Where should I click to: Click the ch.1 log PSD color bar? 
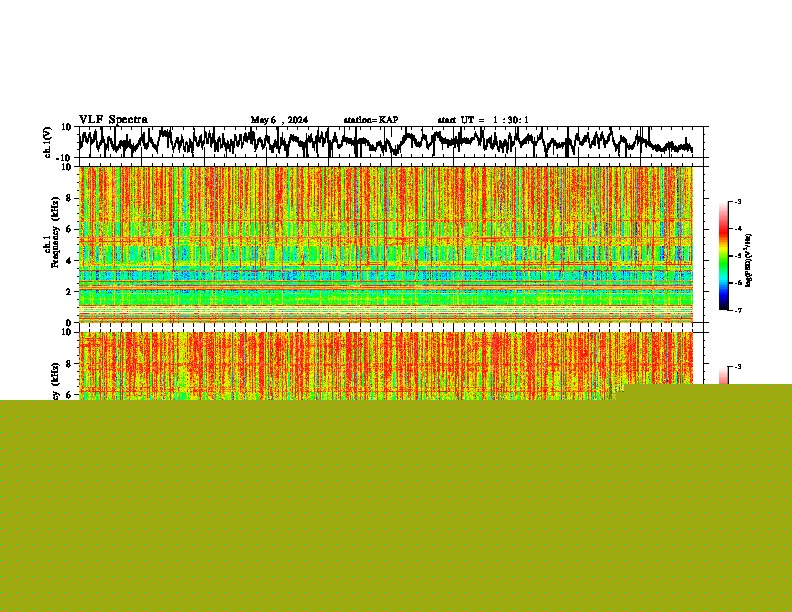[724, 256]
